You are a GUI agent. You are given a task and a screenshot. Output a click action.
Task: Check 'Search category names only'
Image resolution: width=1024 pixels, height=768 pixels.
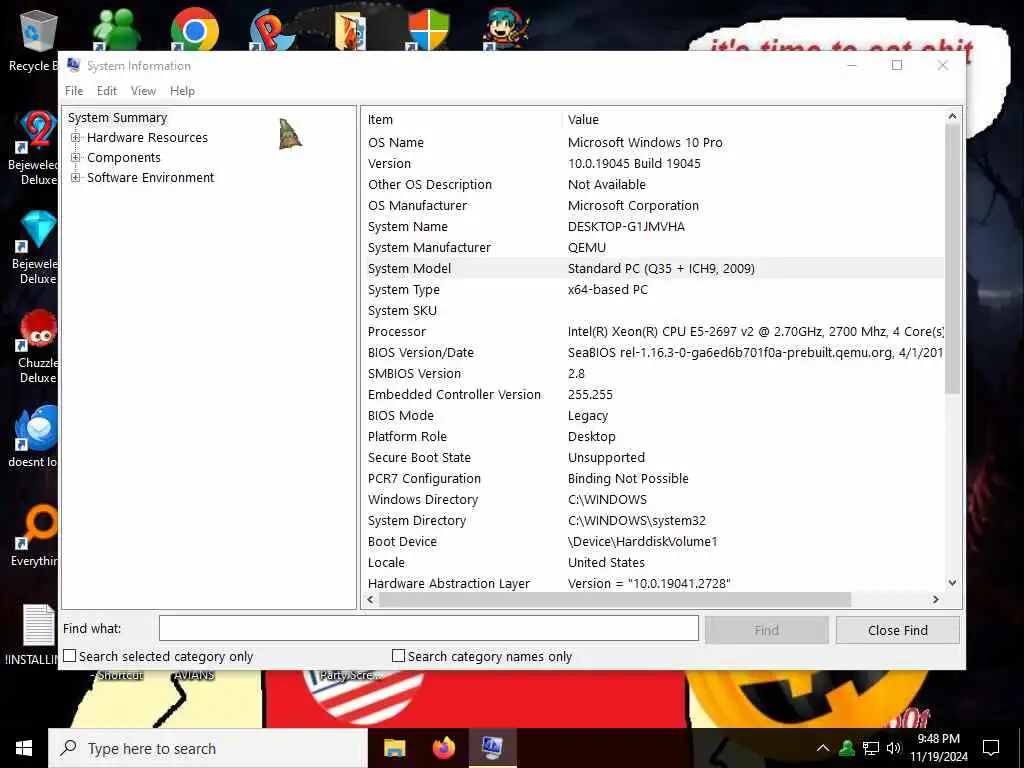point(398,656)
